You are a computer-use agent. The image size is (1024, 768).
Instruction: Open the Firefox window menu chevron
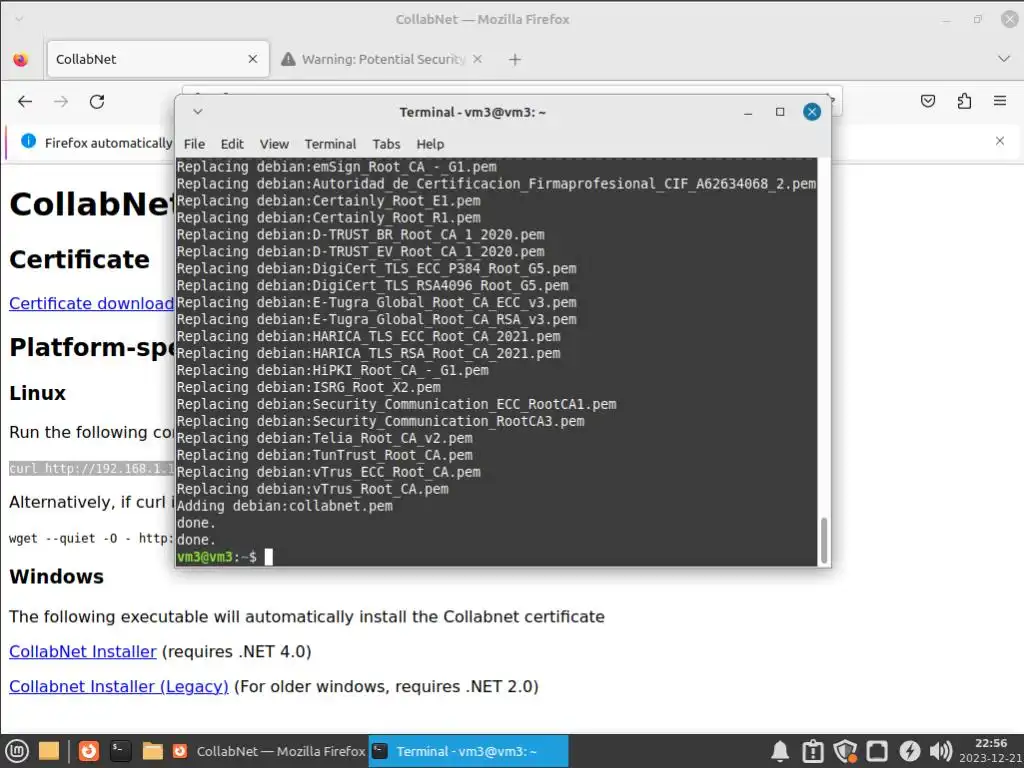click(19, 19)
